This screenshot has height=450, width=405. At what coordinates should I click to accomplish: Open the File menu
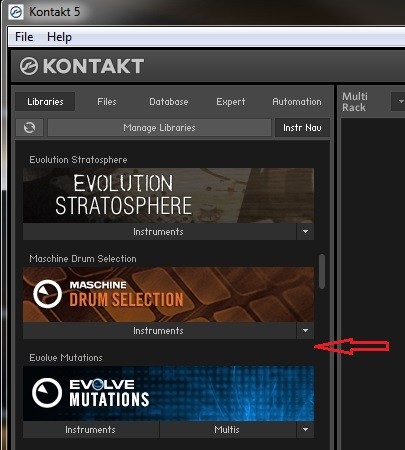pos(24,37)
